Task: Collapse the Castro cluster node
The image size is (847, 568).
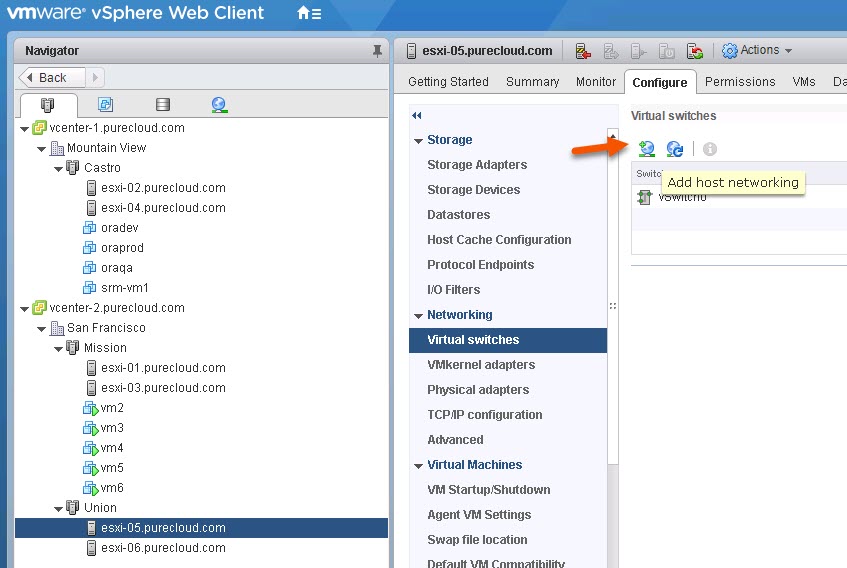Action: 58,168
